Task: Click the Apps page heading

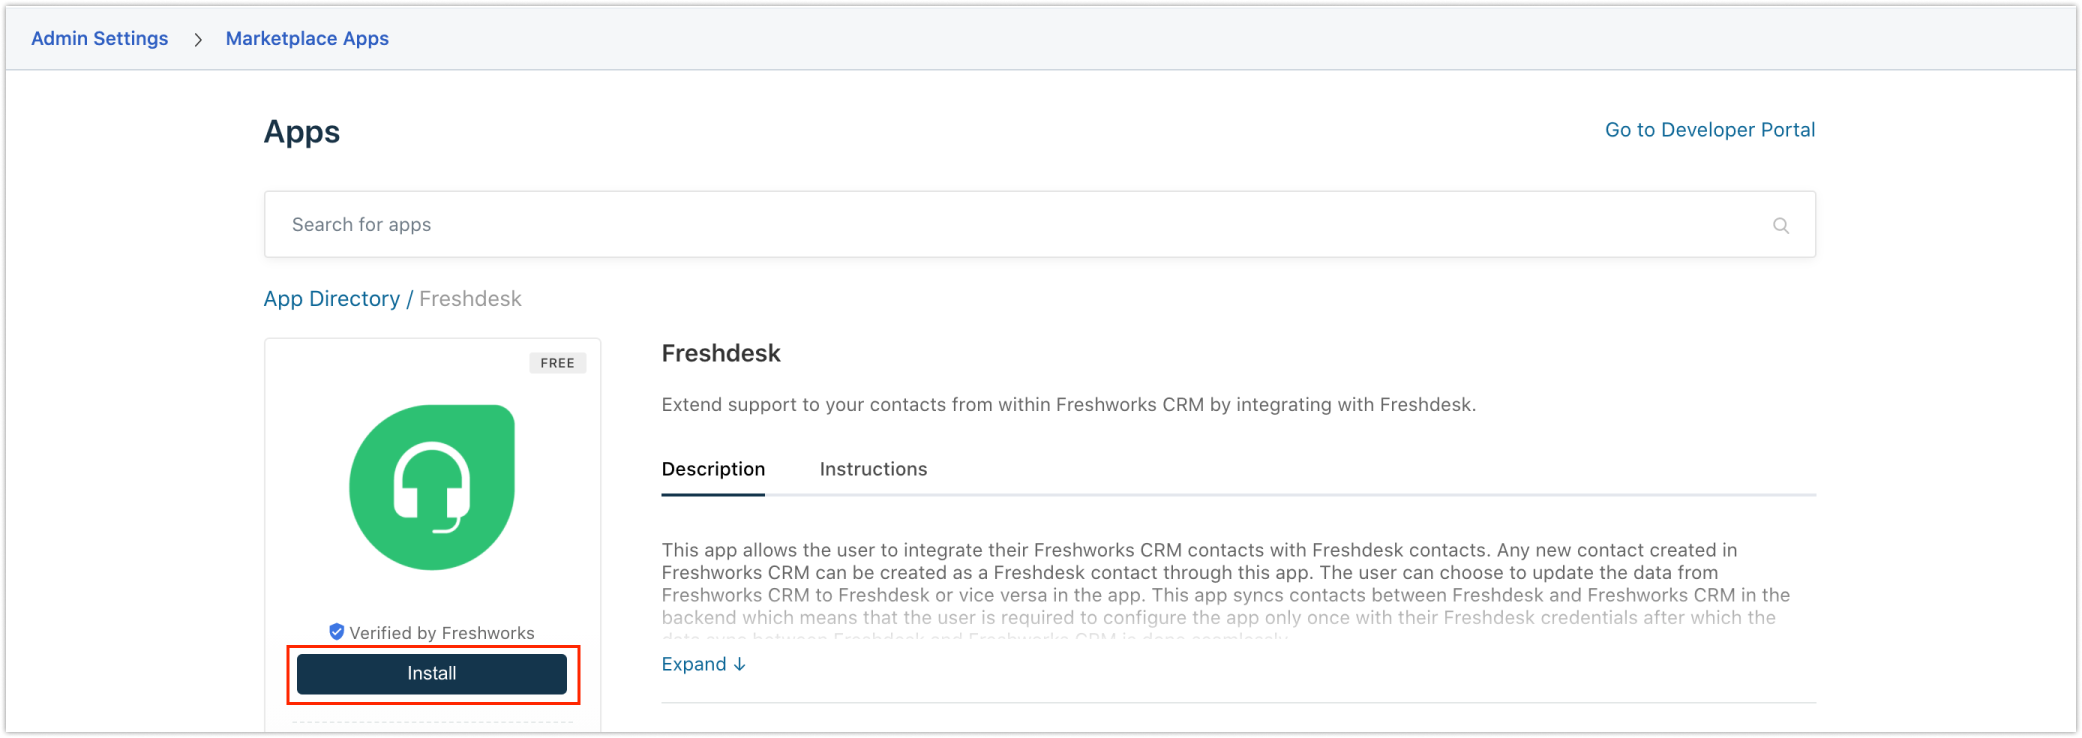Action: pos(302,132)
